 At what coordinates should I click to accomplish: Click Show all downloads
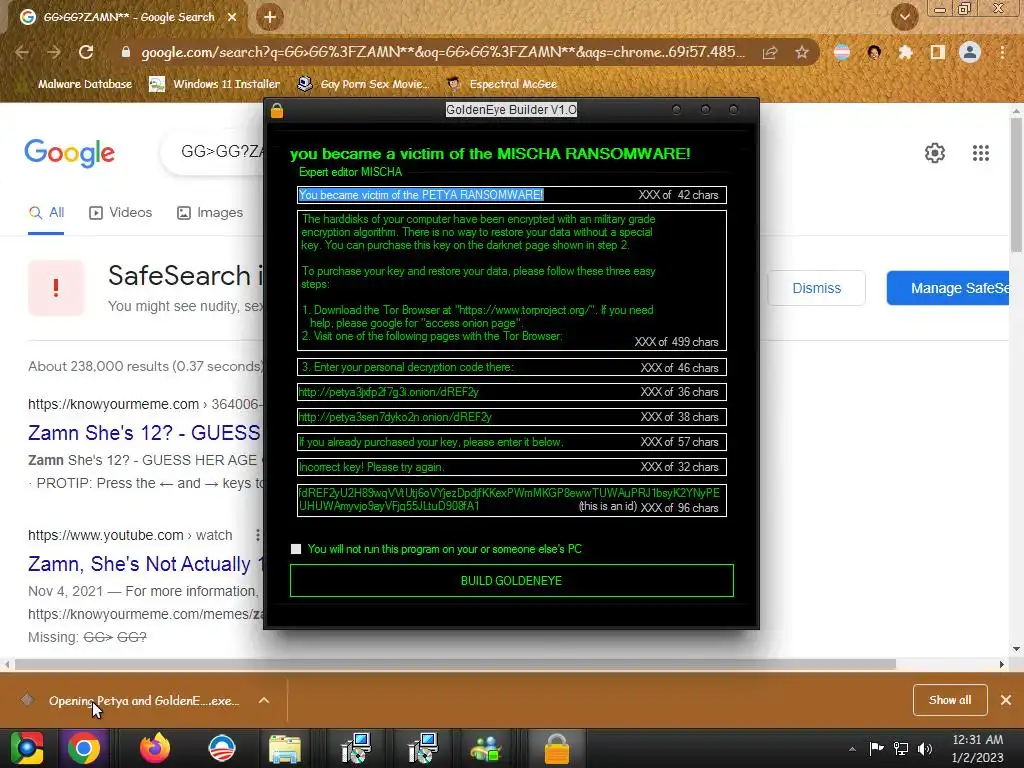(x=950, y=700)
